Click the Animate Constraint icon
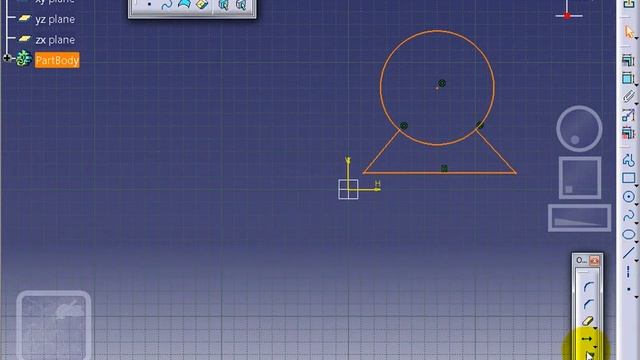 pyautogui.click(x=628, y=115)
